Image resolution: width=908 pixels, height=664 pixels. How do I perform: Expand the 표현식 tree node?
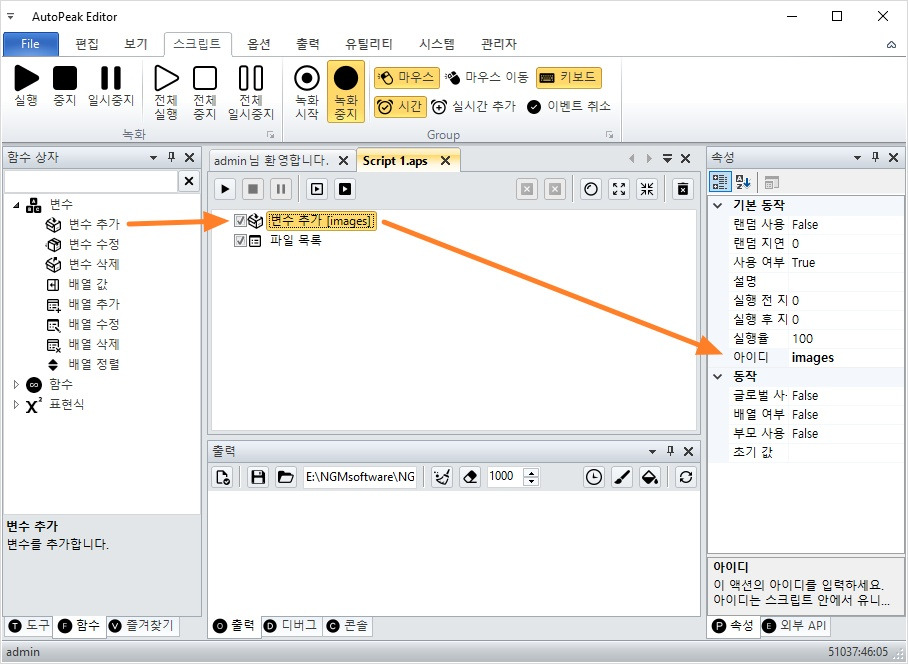16,404
